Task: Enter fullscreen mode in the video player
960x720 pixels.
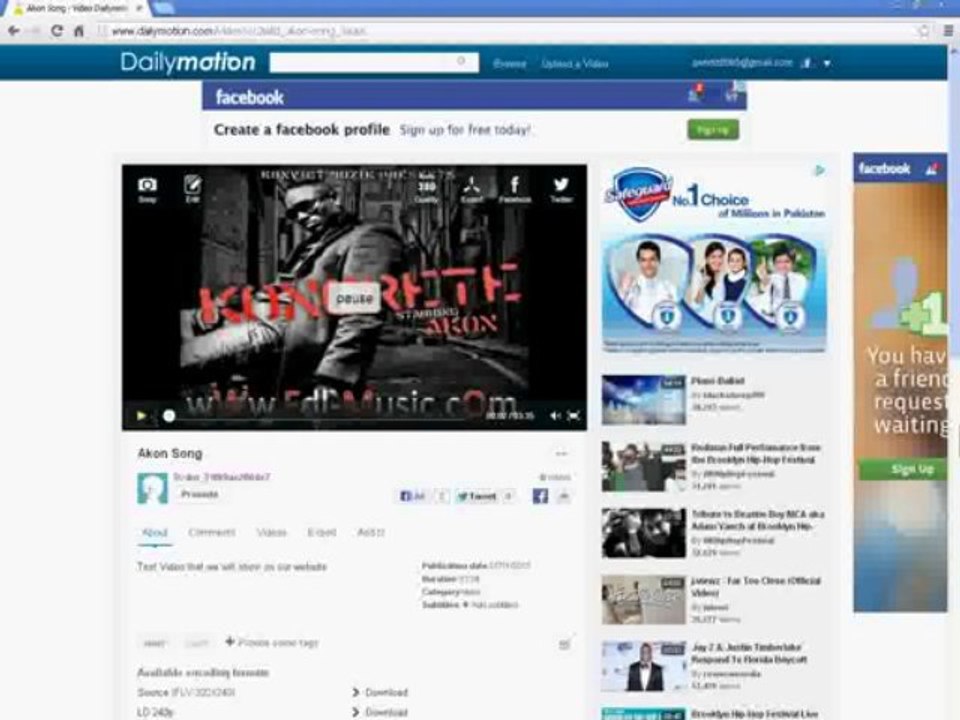Action: (x=574, y=416)
